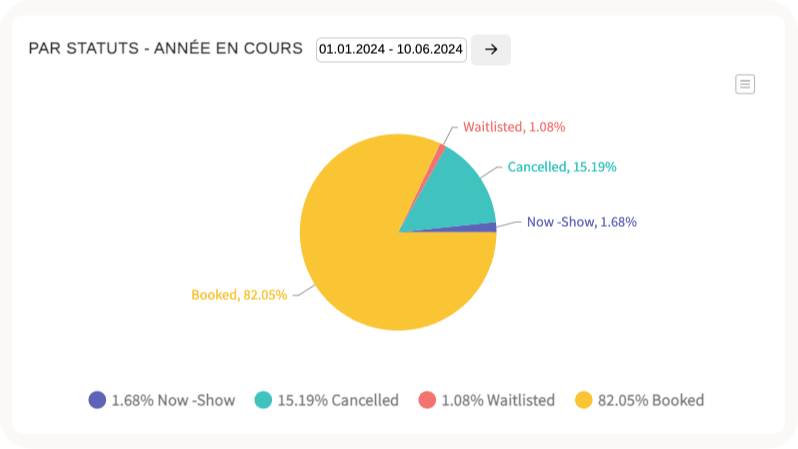Click the "PAR STATUTS - ANNÉE EN COURS" title
798x449 pixels.
coord(165,48)
